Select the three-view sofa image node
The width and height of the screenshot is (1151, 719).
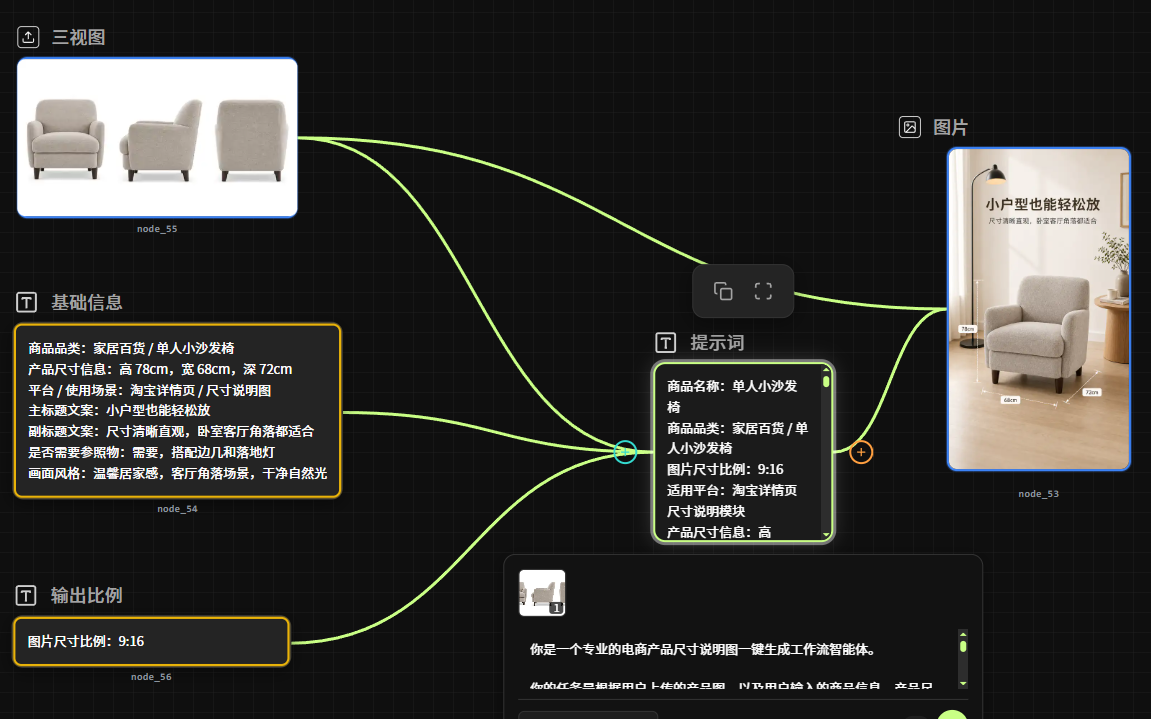click(x=157, y=137)
